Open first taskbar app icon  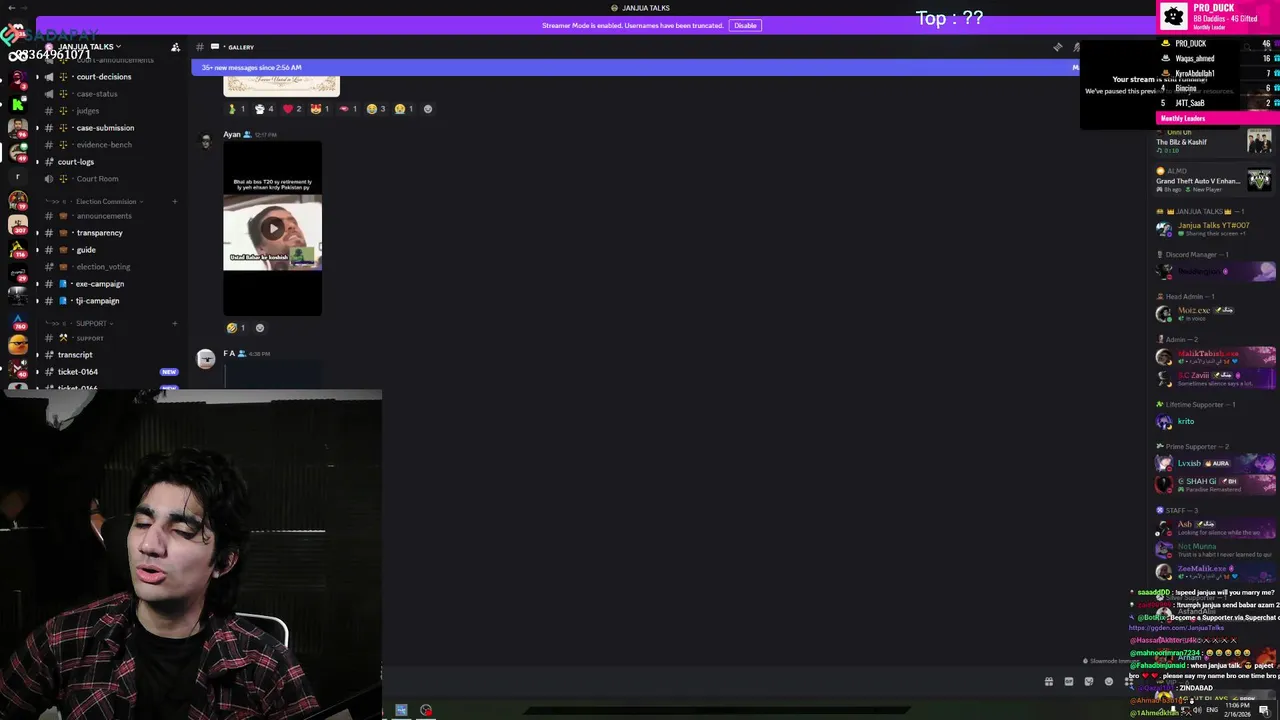click(401, 710)
